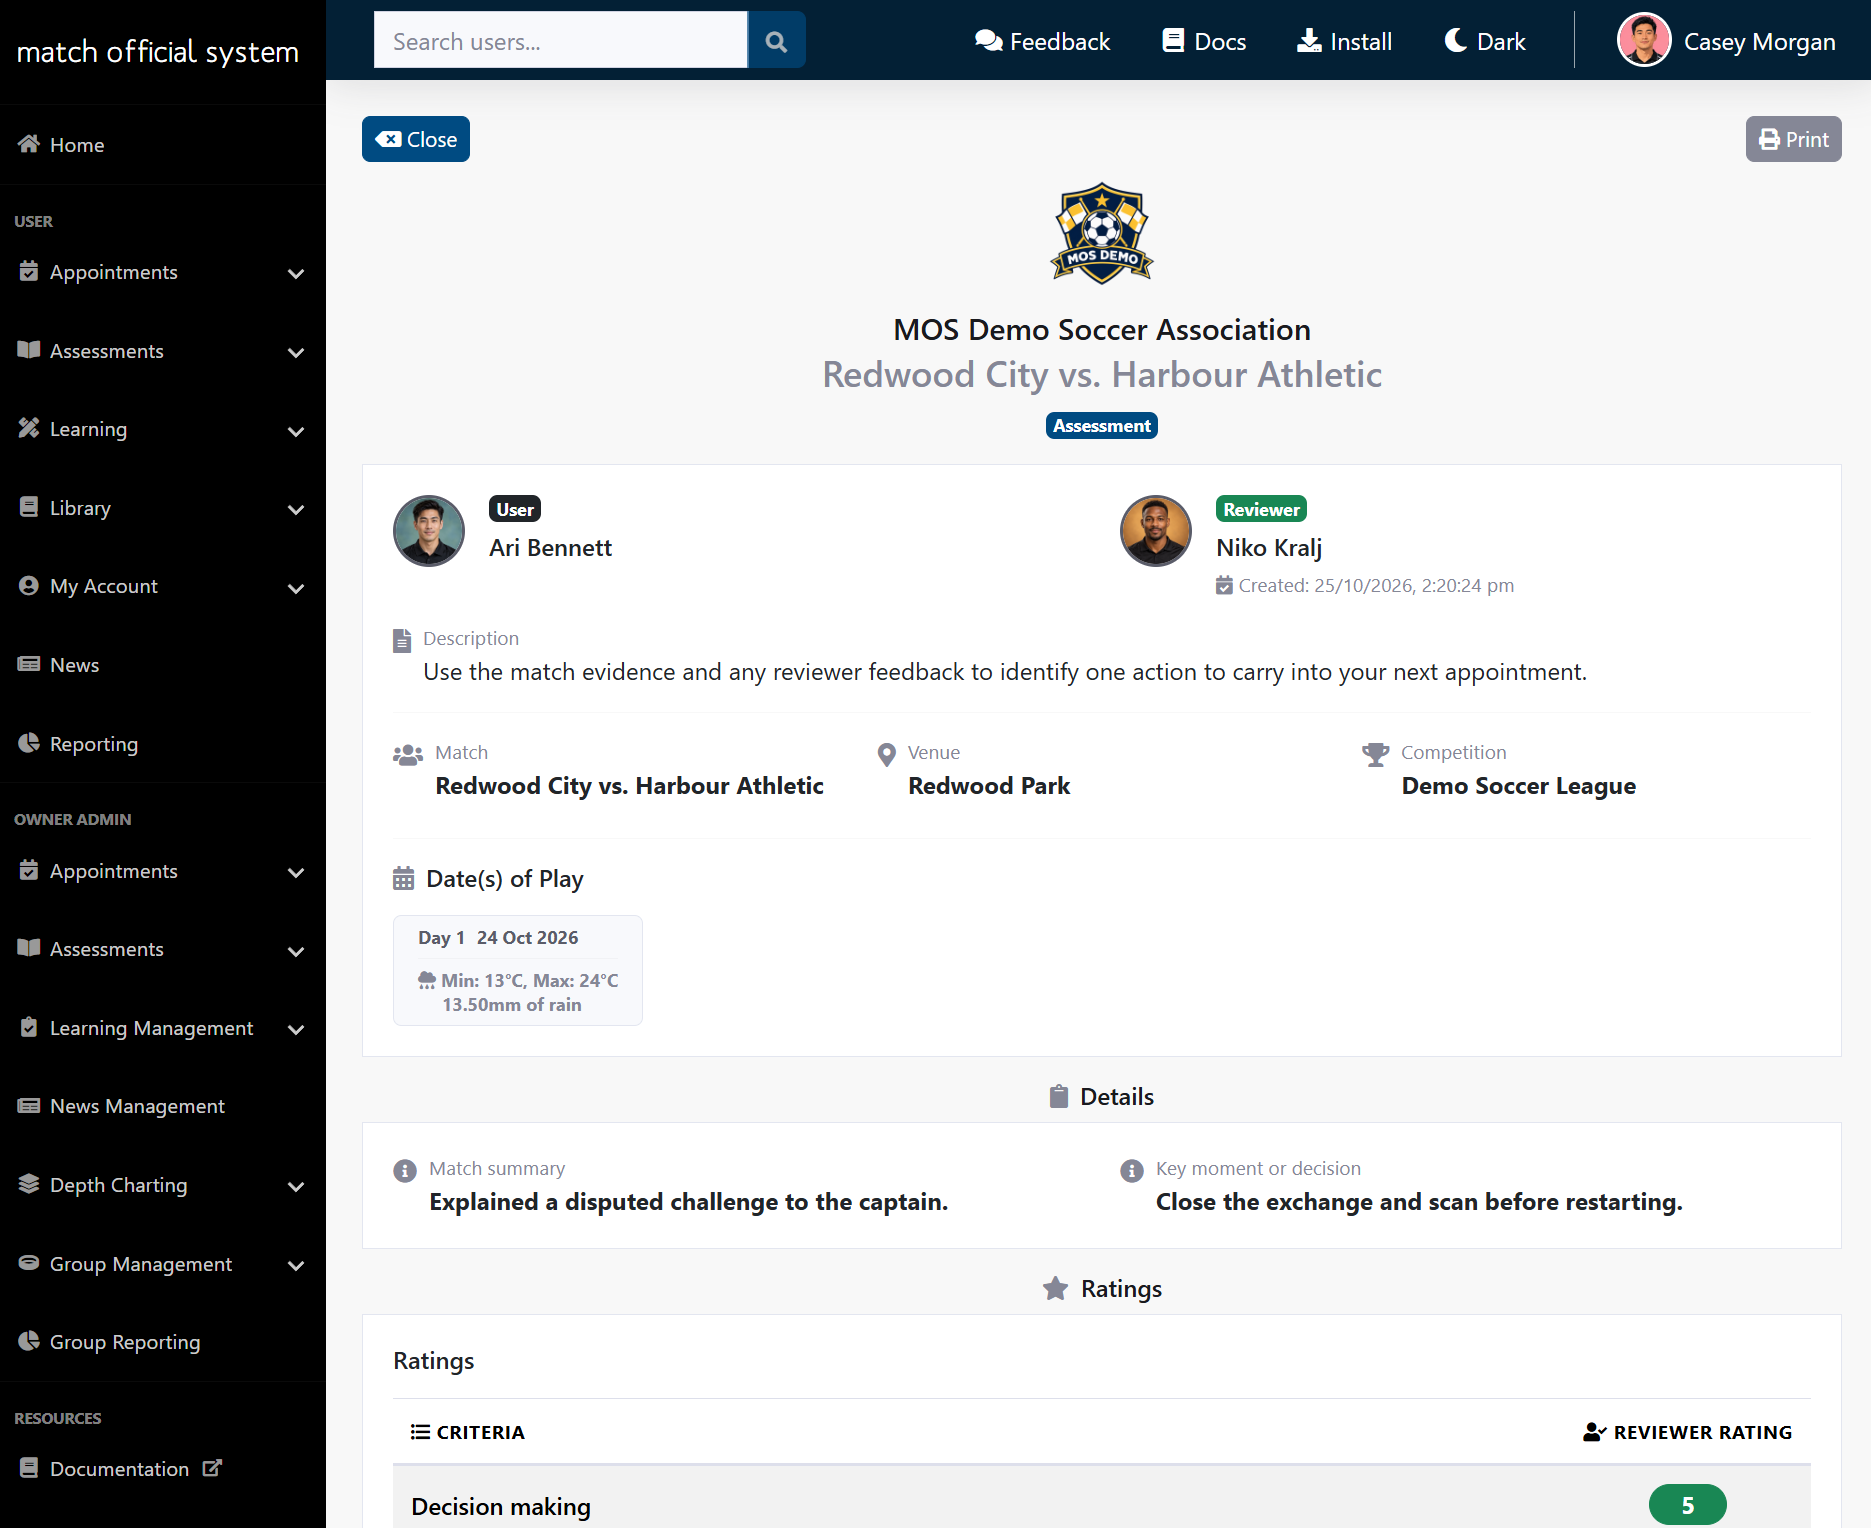This screenshot has width=1871, height=1528.
Task: Expand the Learning menu chevron
Action: click(296, 431)
